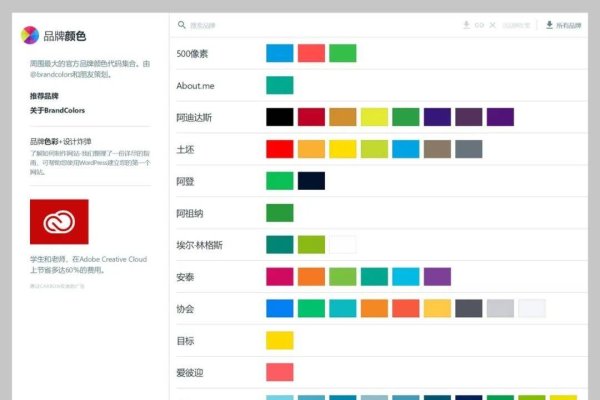The width and height of the screenshot is (600, 400).
Task: Pick the green swatch in 500像素 row
Action: click(343, 53)
